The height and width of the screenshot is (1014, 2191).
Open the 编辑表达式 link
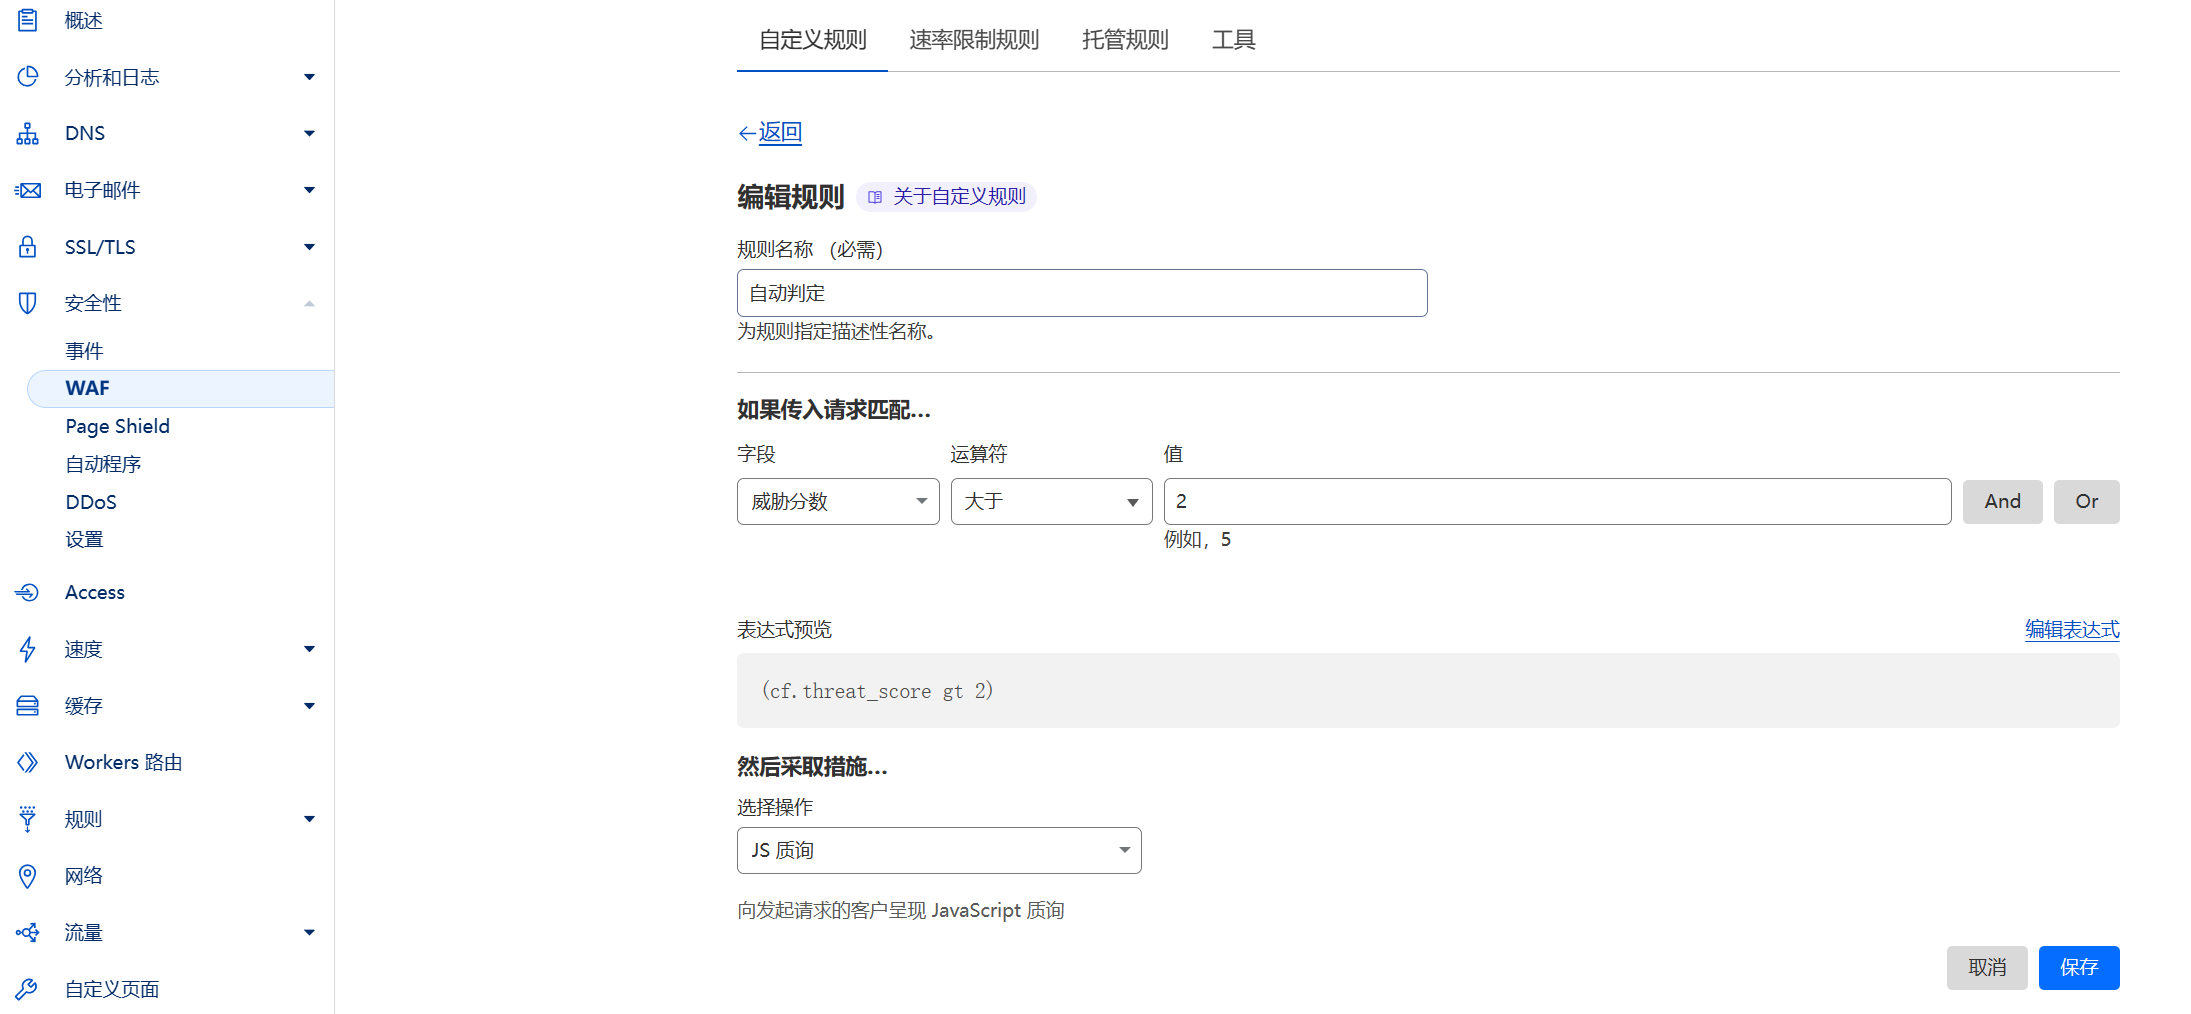[x=2071, y=629]
